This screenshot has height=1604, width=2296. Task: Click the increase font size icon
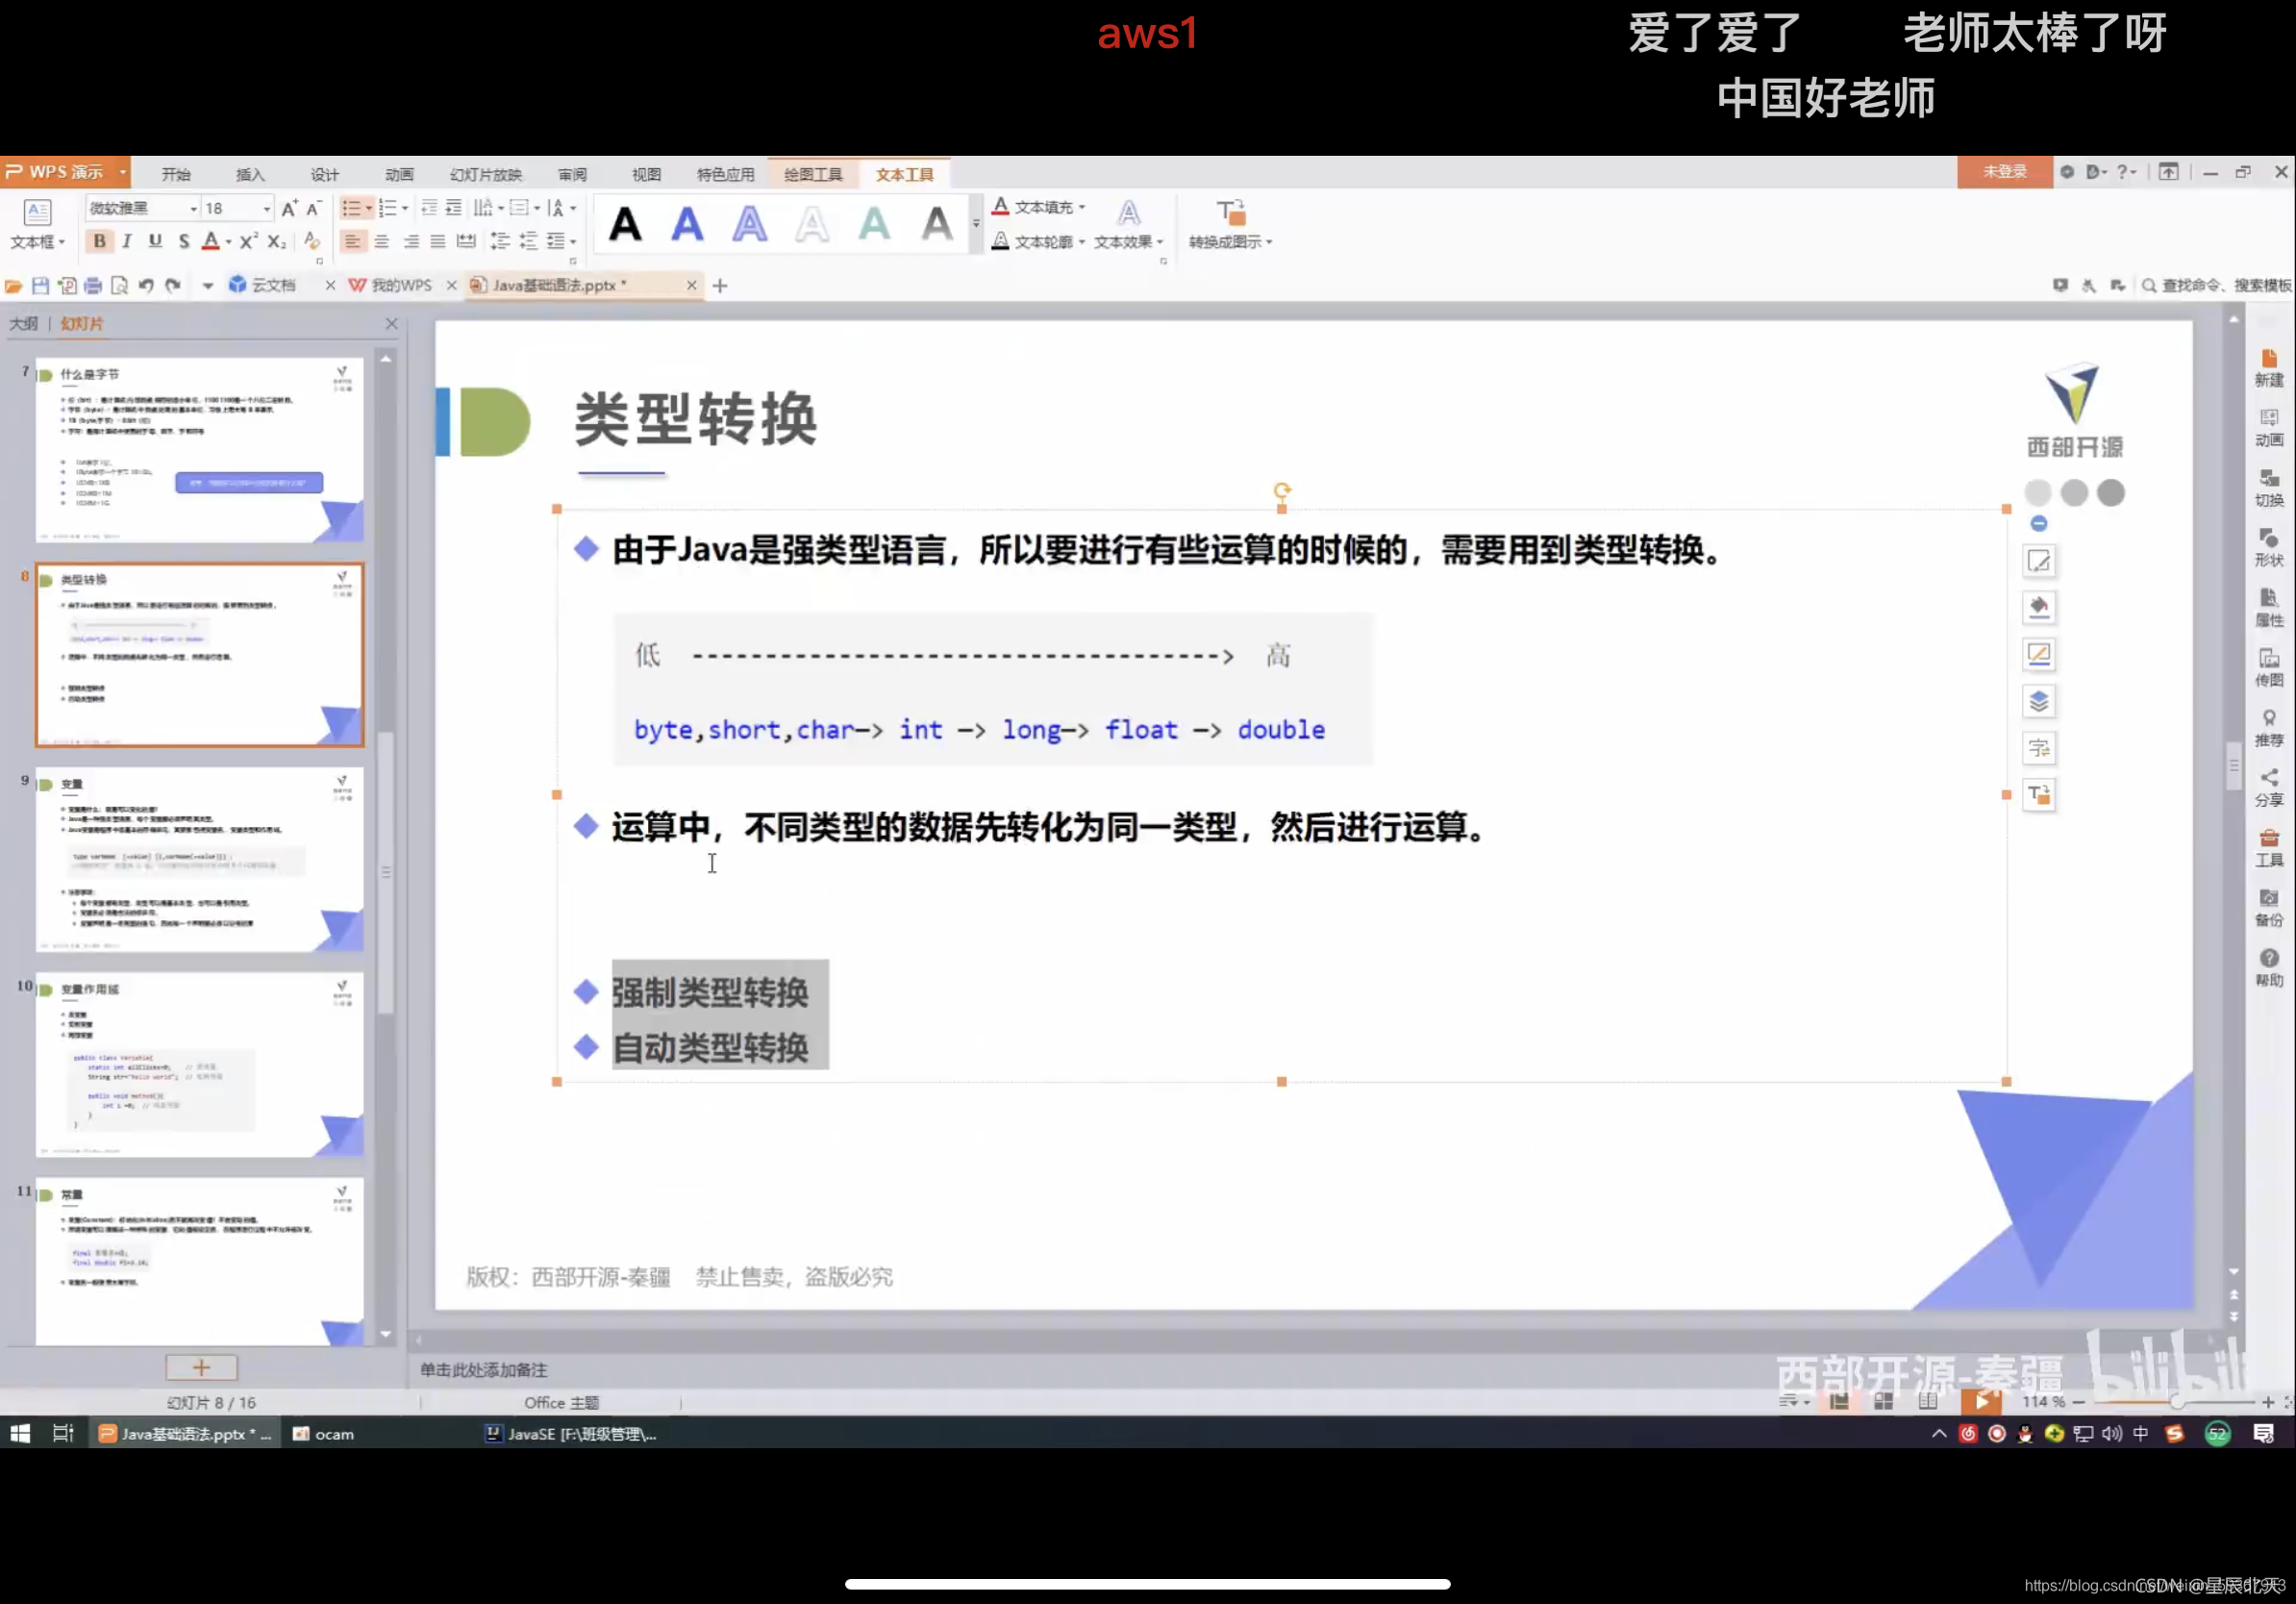(x=288, y=208)
